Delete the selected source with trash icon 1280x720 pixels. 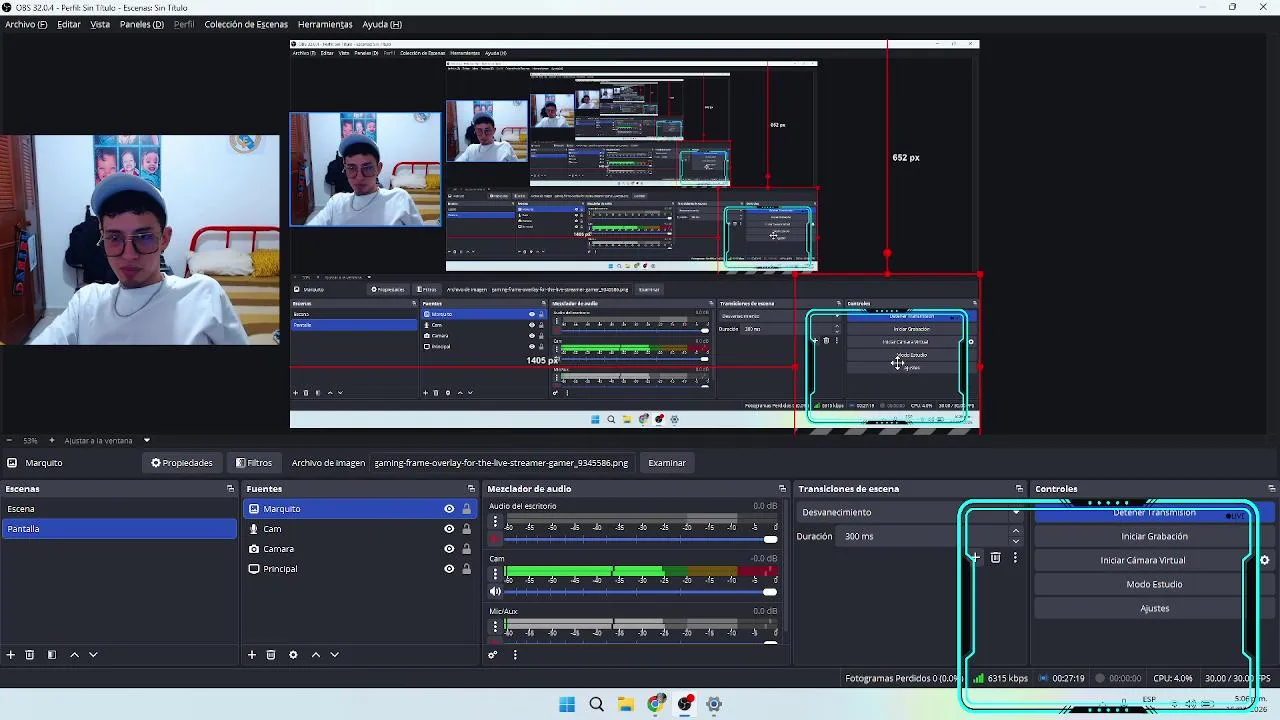[x=271, y=655]
